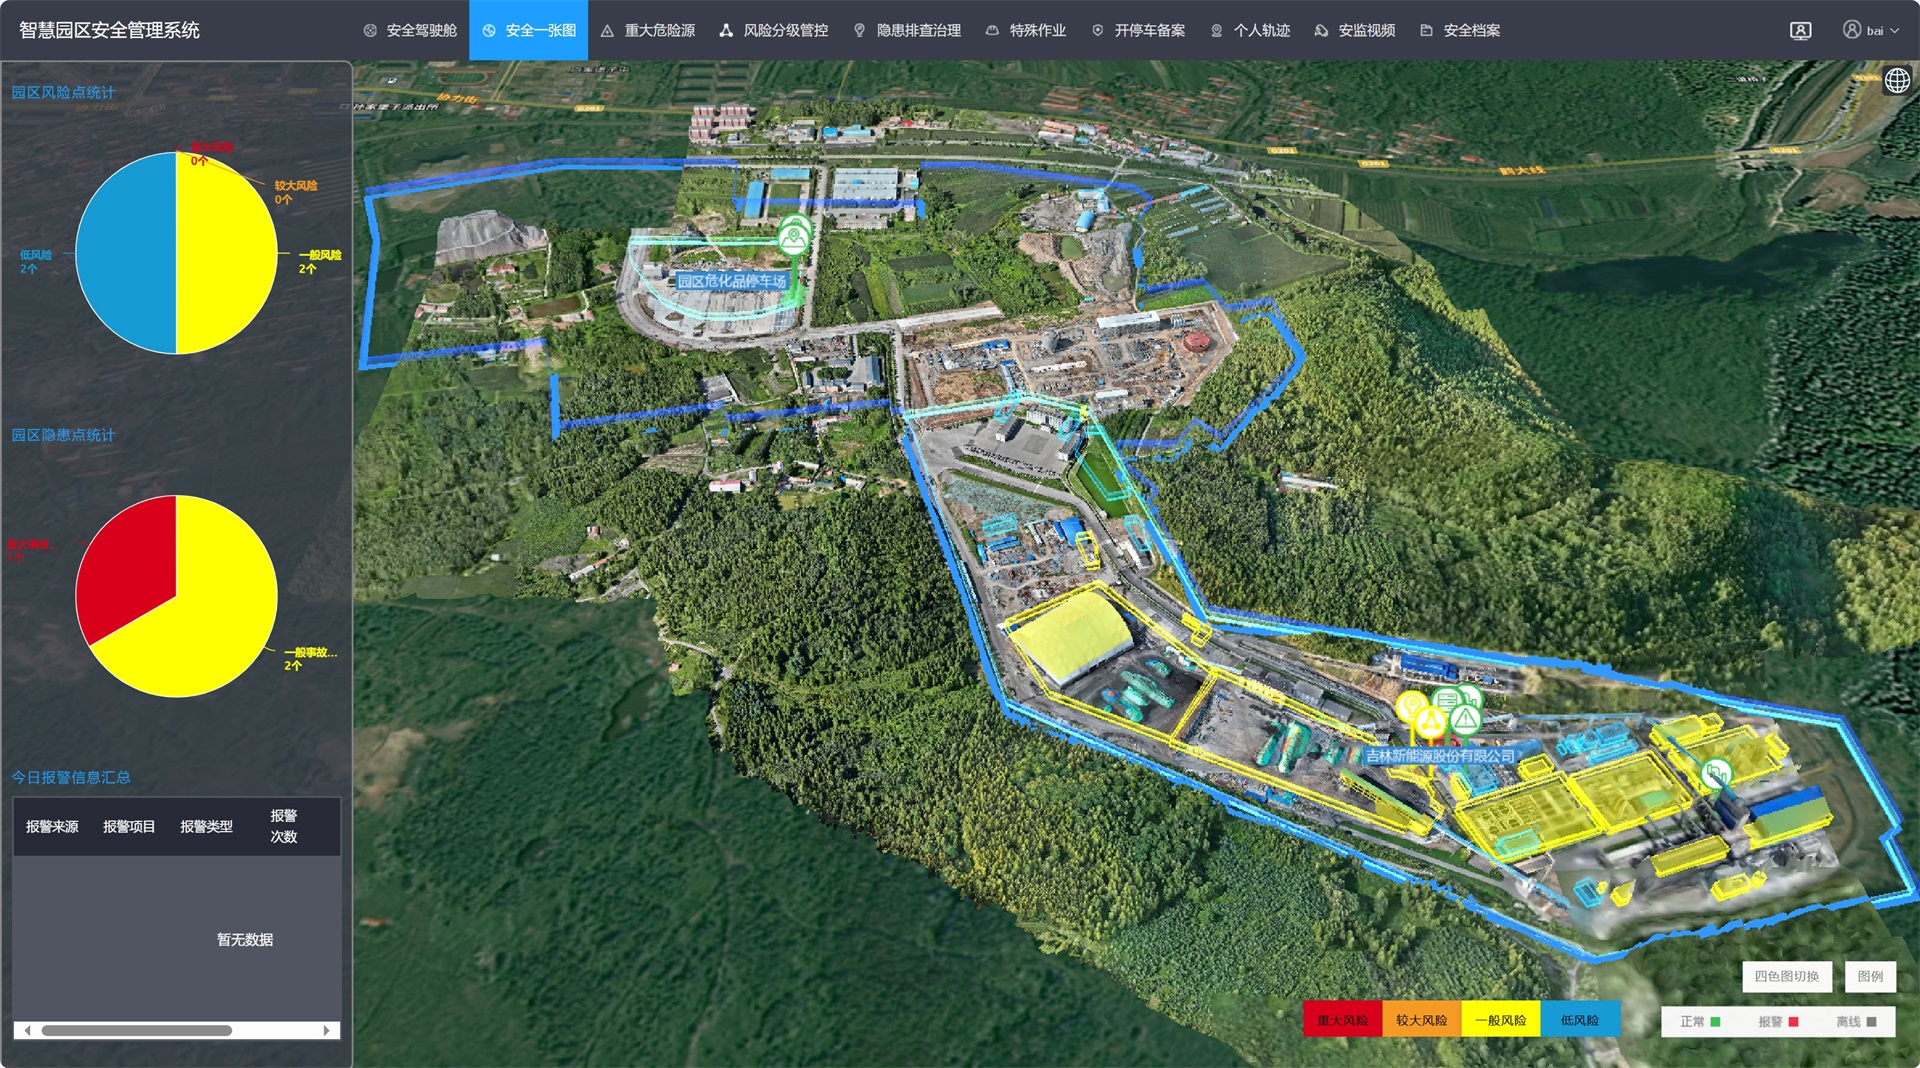Open the 重大危险源 tab

[648, 31]
